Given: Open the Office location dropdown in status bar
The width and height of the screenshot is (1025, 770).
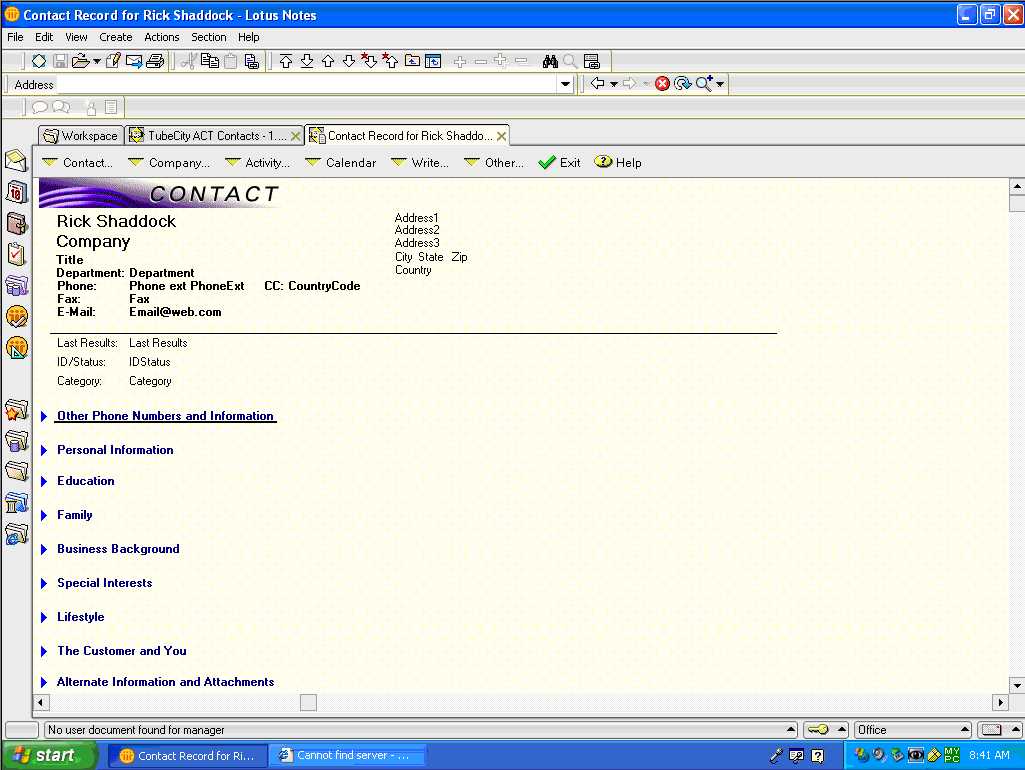Looking at the screenshot, I should 964,730.
